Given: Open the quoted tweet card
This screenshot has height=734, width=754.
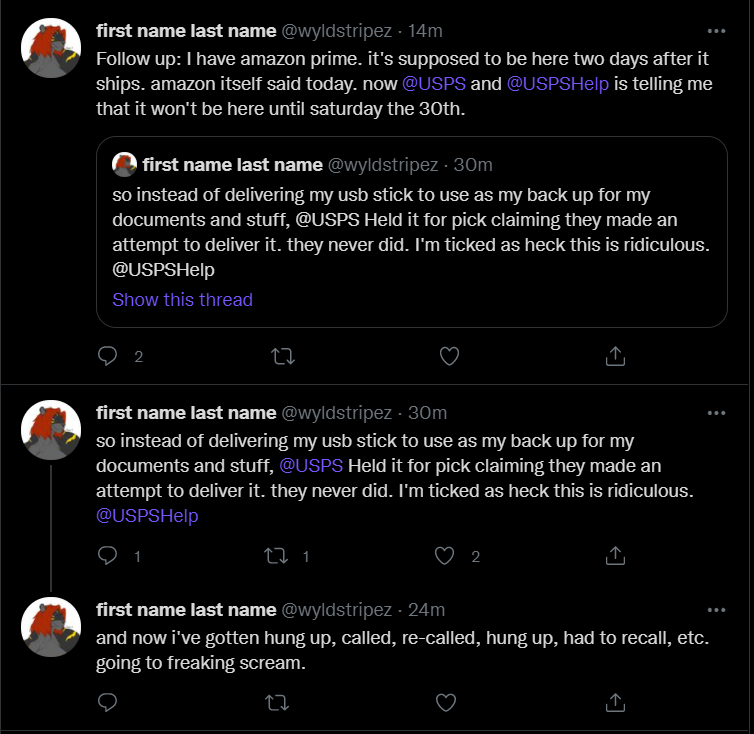Looking at the screenshot, I should [412, 232].
